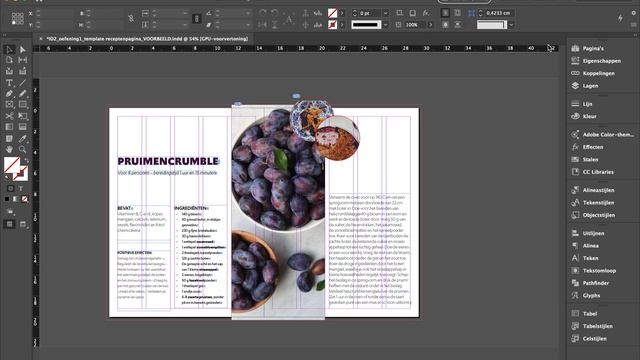Screen dimensions: 640x360
Task: Expand the 100% opacity arrow
Action: tap(431, 25)
